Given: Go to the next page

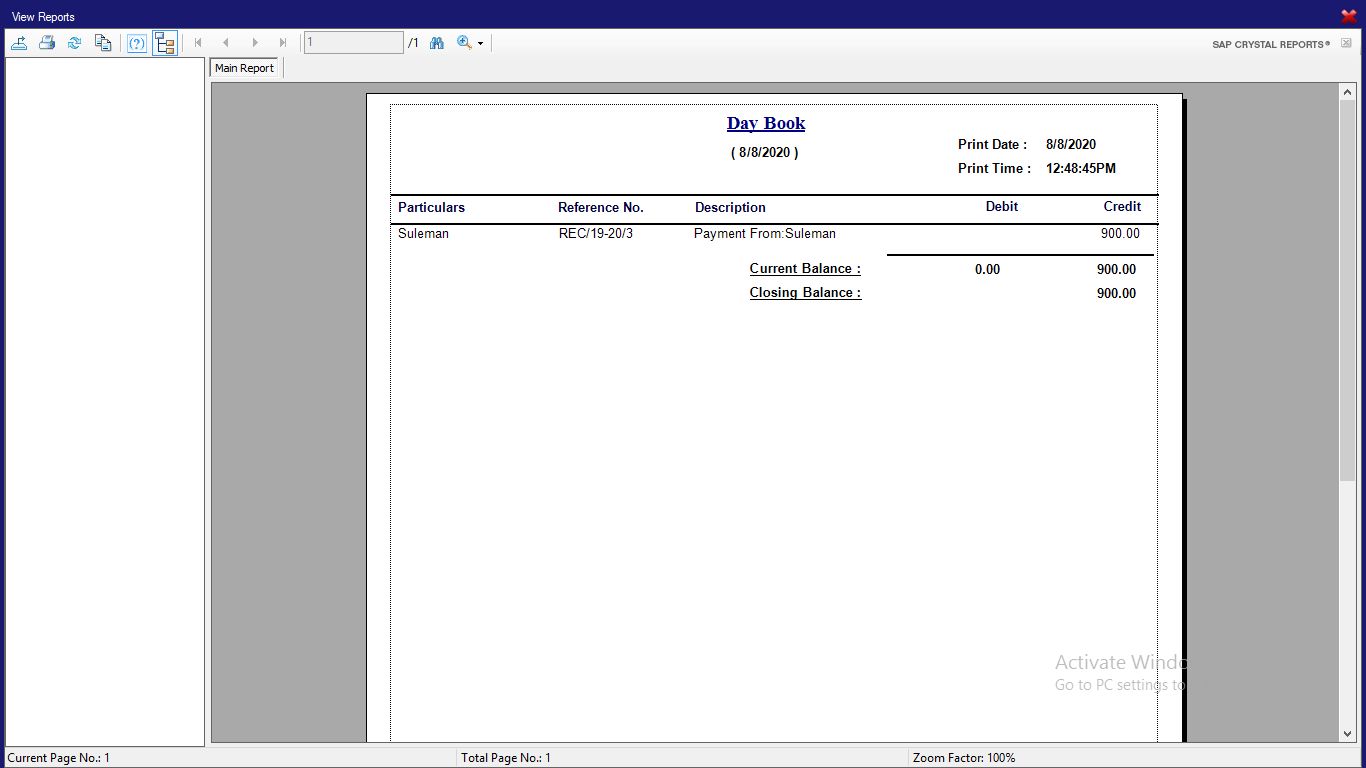Looking at the screenshot, I should pos(255,43).
